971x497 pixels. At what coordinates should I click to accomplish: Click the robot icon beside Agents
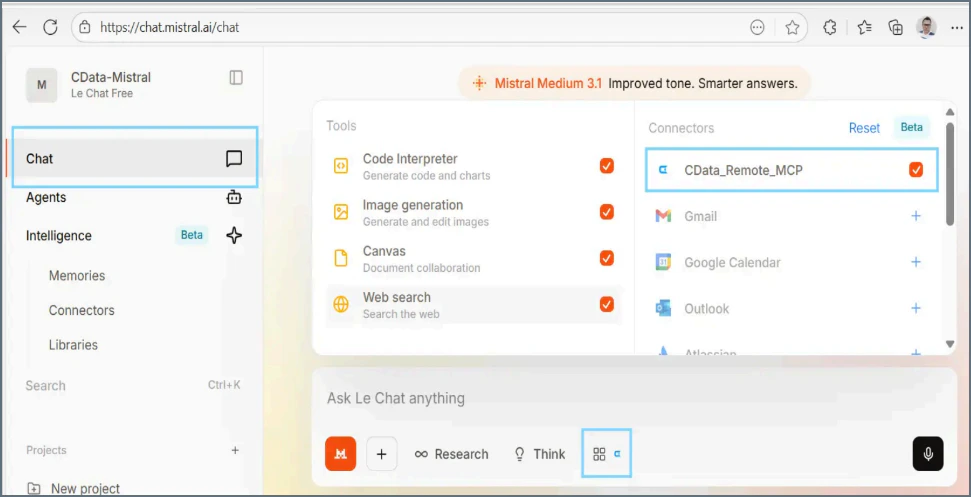pos(233,198)
